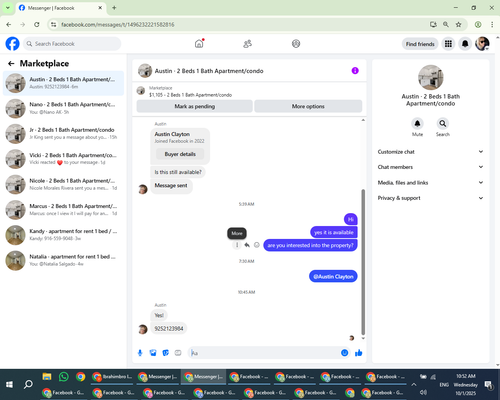Go back using the Marketplace back arrow
This screenshot has width=500, height=400.
[x=11, y=63]
